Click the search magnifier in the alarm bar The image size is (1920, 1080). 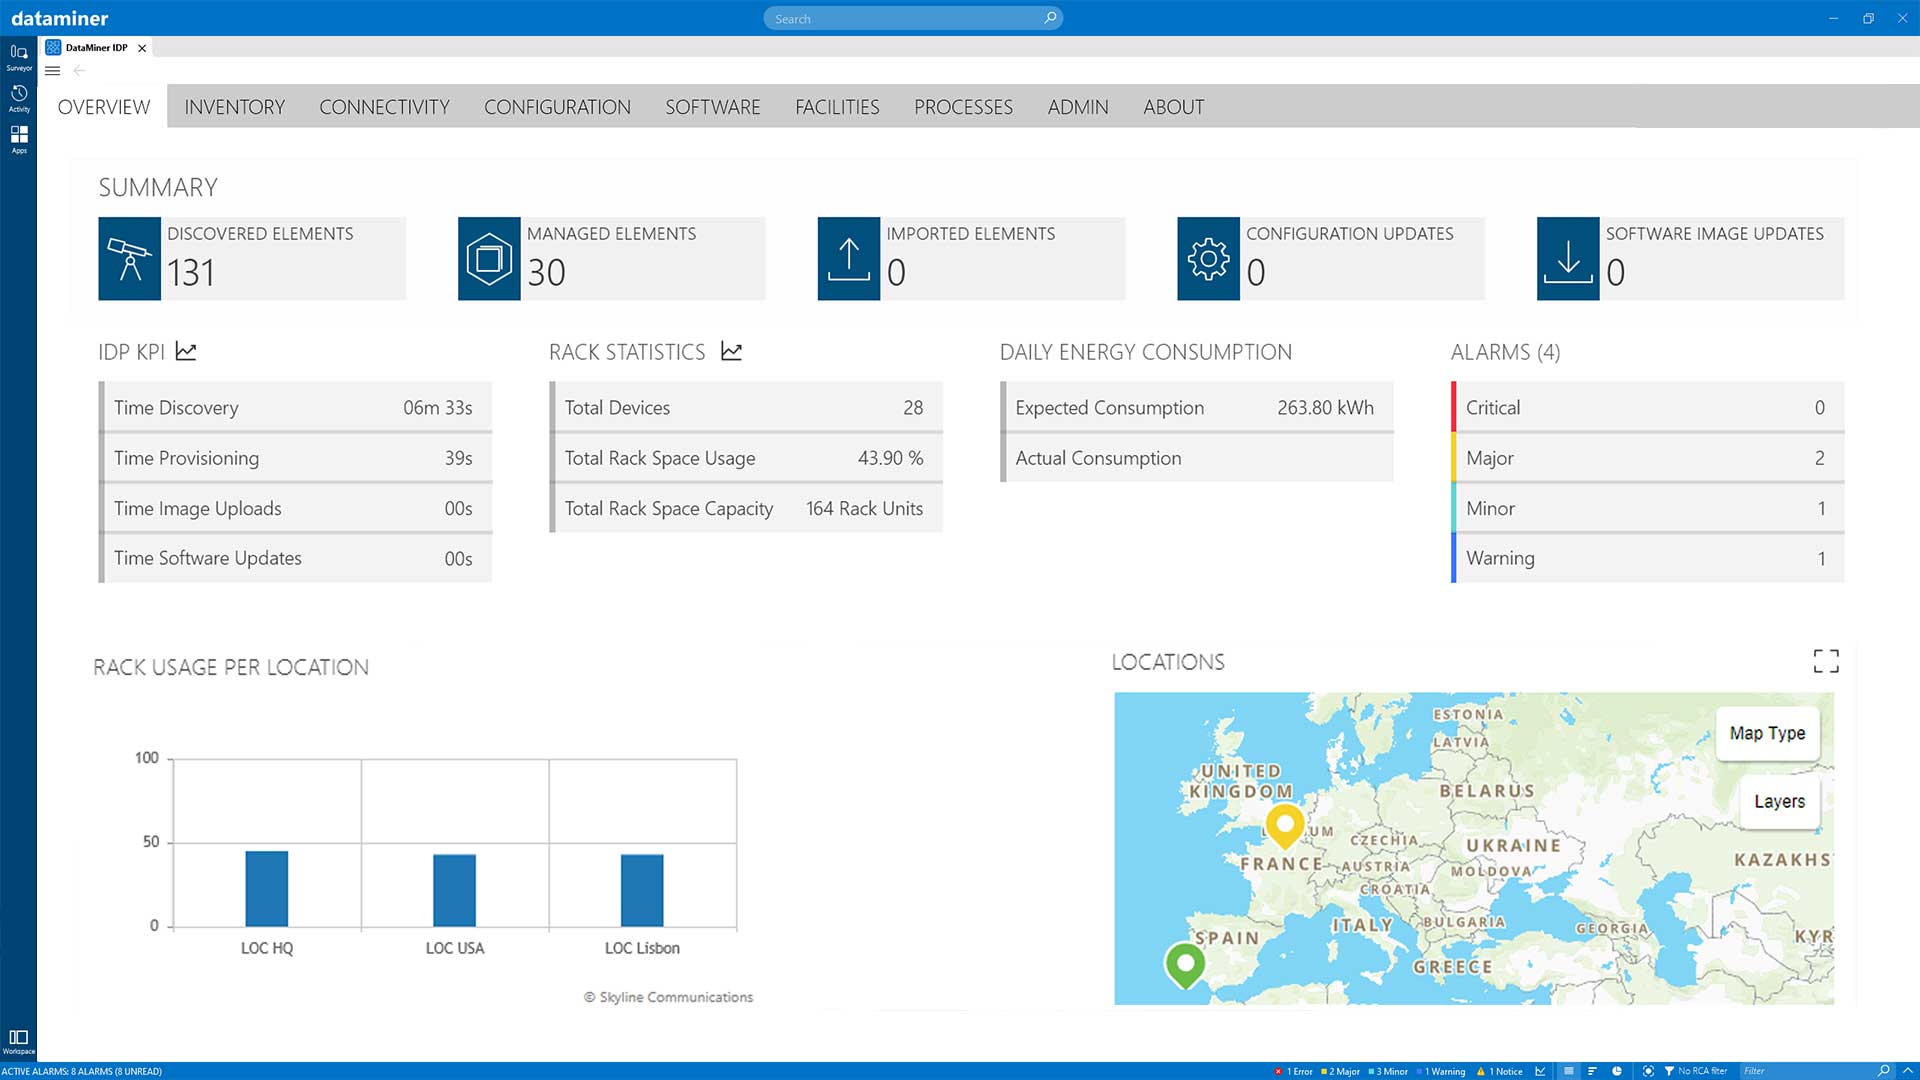1883,1071
